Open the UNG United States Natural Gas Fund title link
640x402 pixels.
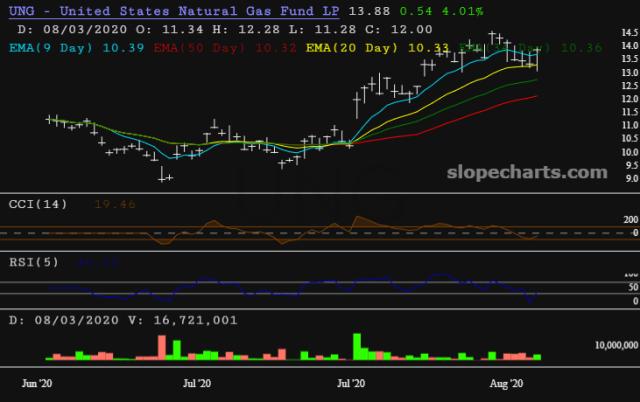(174, 11)
